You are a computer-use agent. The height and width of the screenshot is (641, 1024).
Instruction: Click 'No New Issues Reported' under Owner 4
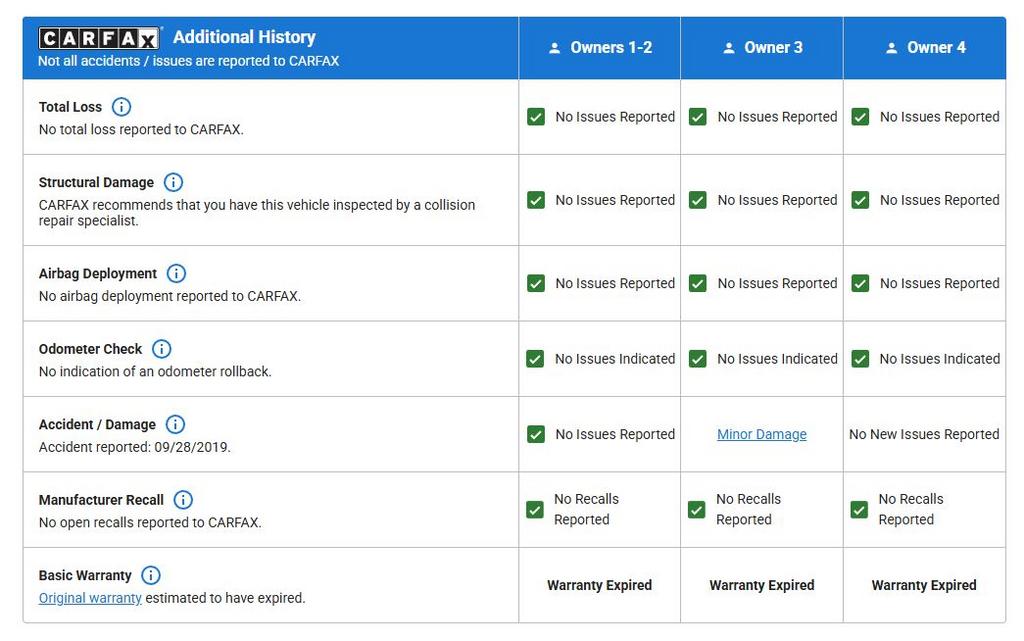coord(924,434)
